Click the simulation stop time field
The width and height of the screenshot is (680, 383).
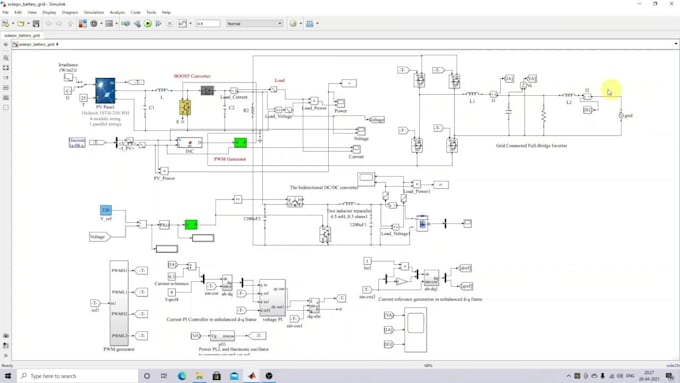(208, 23)
